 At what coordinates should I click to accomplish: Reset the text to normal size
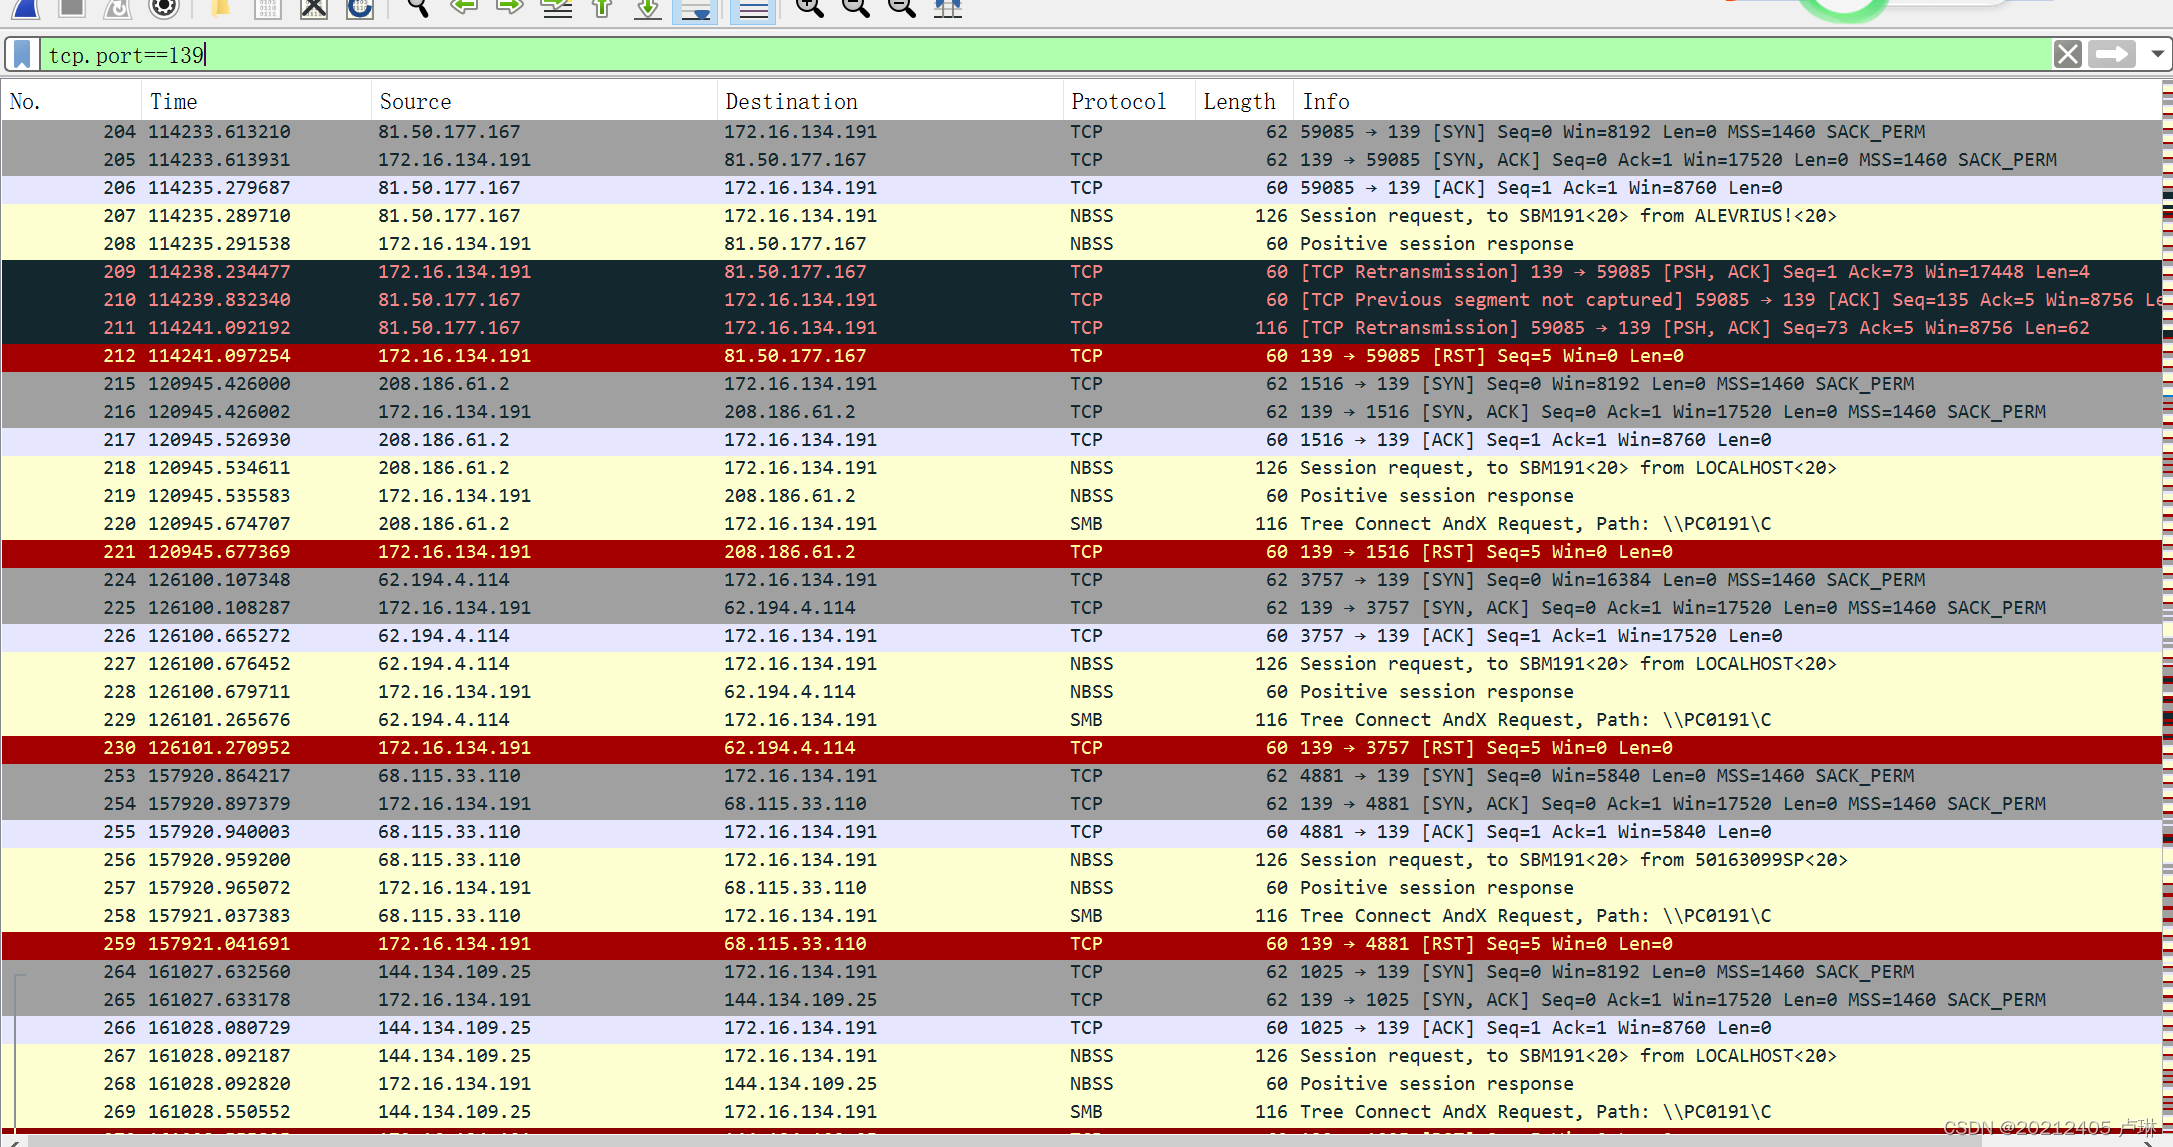coord(901,8)
